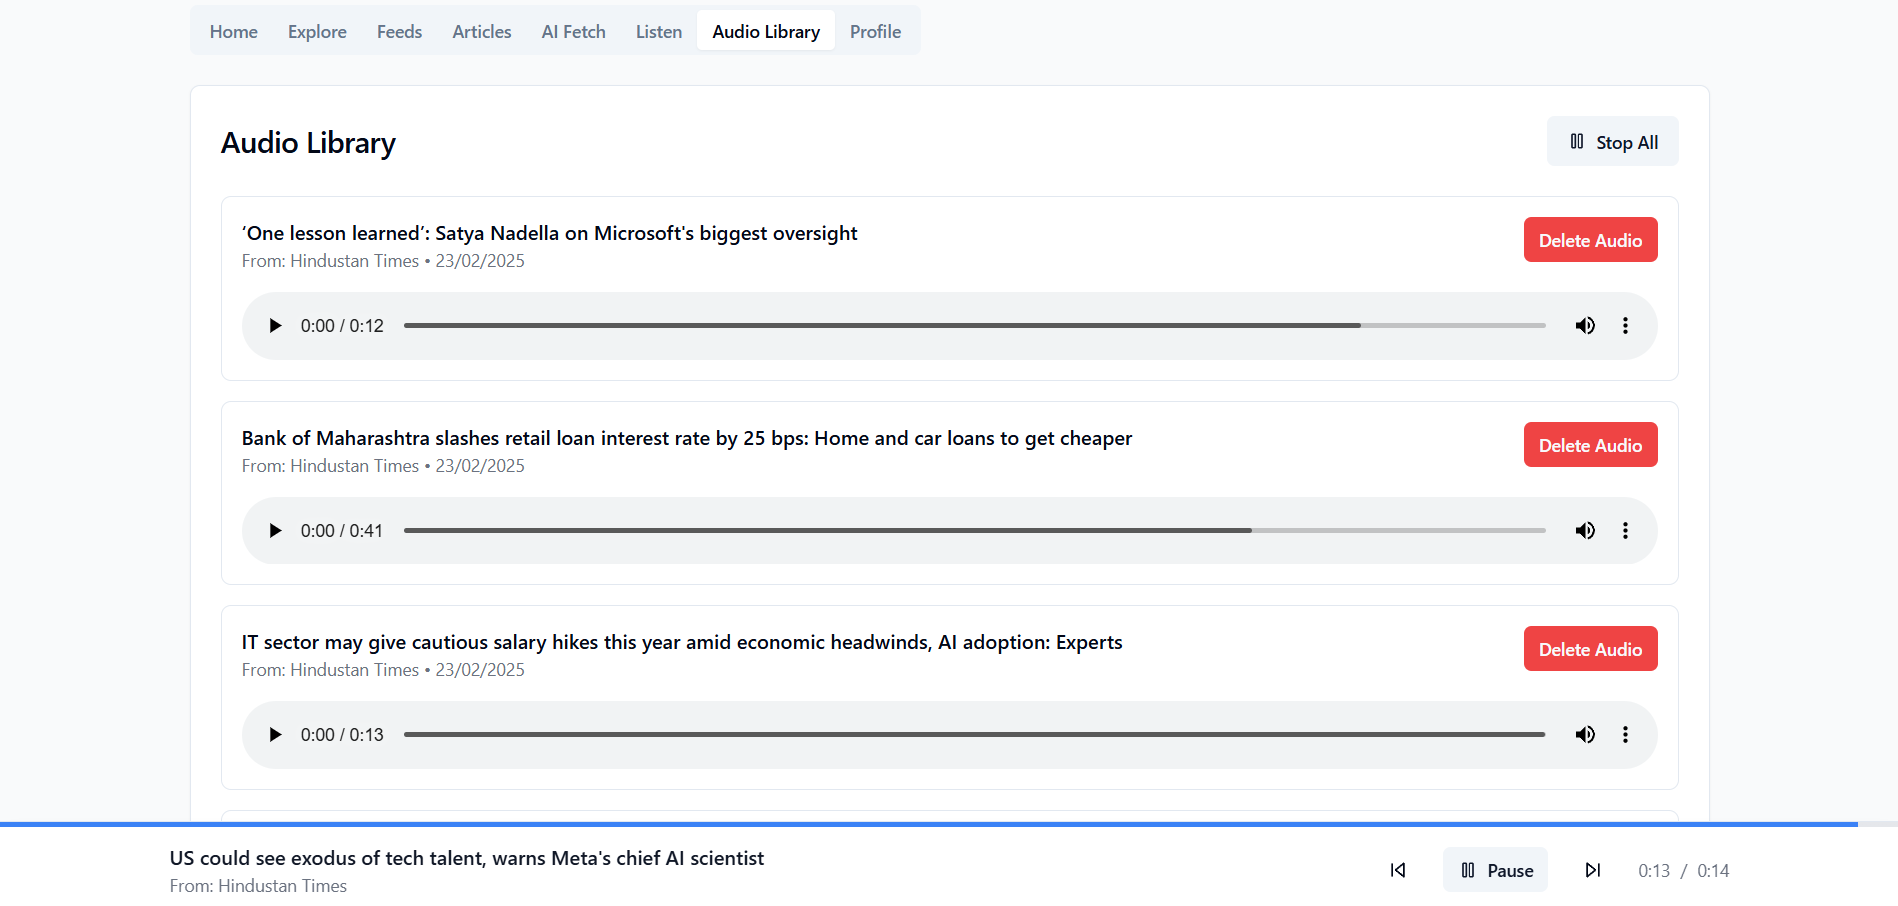Click the Audio Library heading
This screenshot has height=906, width=1898.
coord(308,143)
